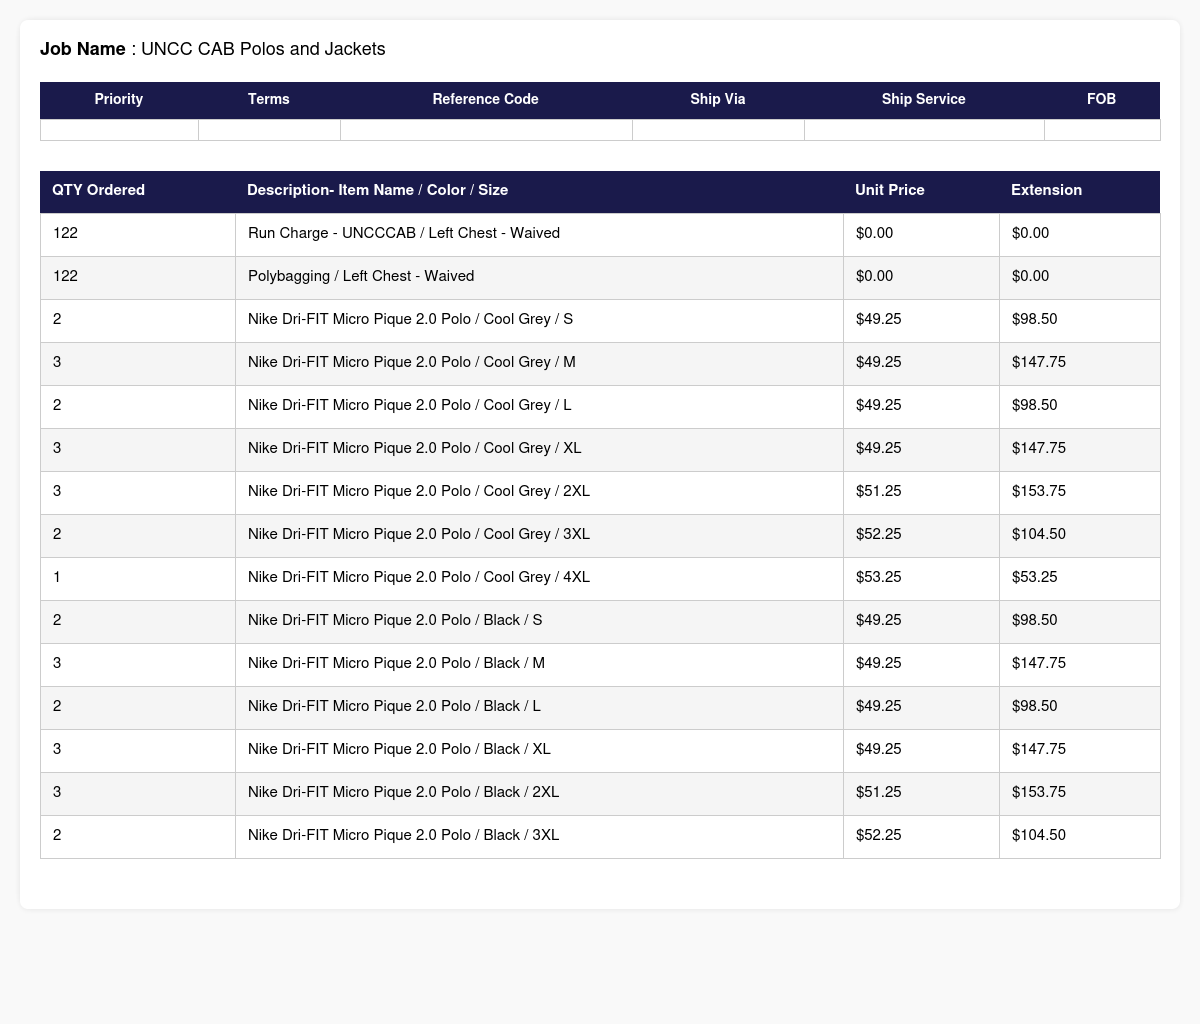The width and height of the screenshot is (1200, 1024).
Task: Click the $49.25 unit price for Cool Grey XL
Action: pos(879,448)
